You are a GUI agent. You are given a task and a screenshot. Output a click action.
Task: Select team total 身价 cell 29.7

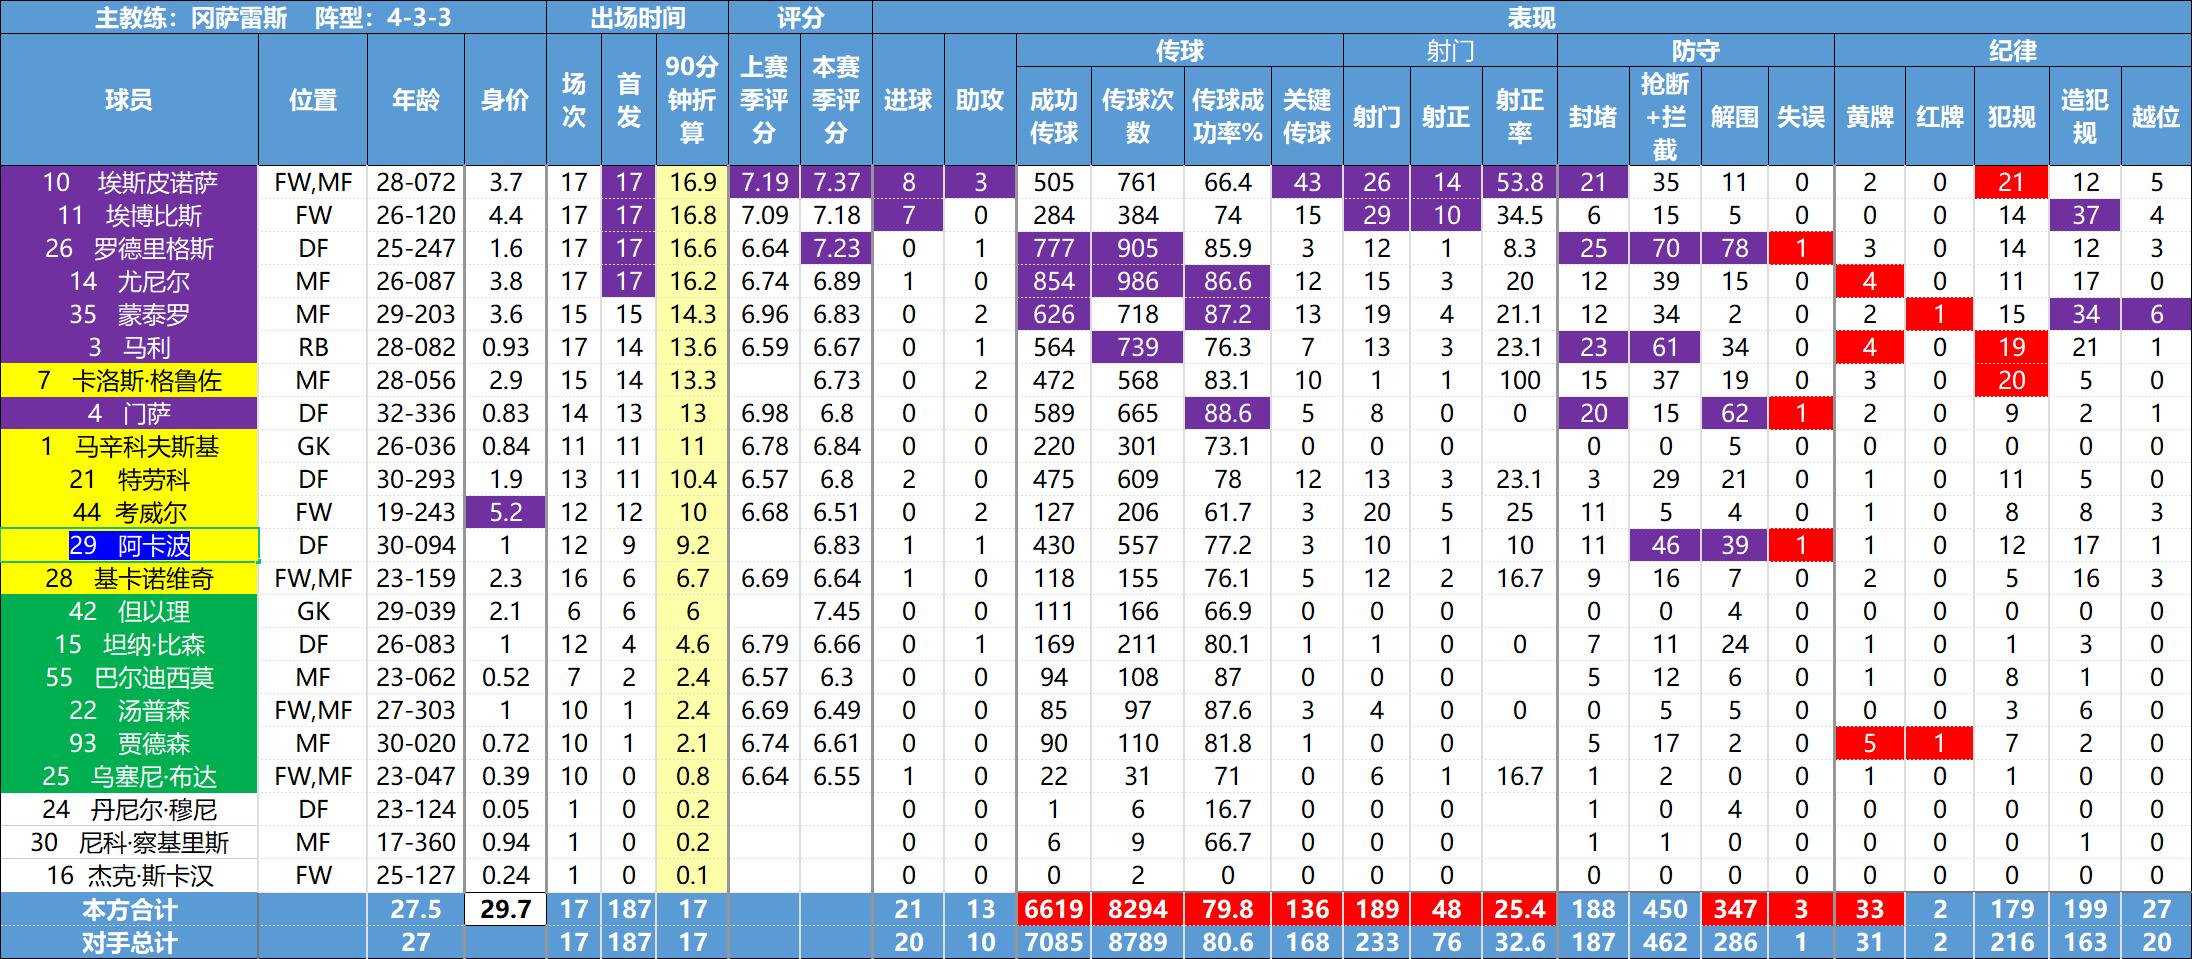pyautogui.click(x=505, y=909)
